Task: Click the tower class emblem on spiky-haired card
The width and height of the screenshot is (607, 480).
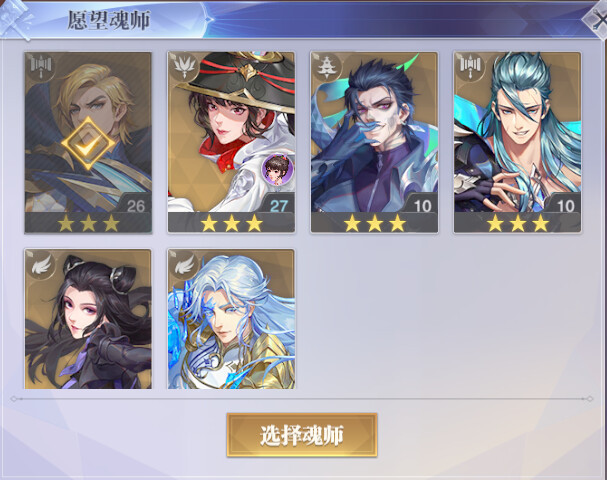Action: tap(328, 67)
